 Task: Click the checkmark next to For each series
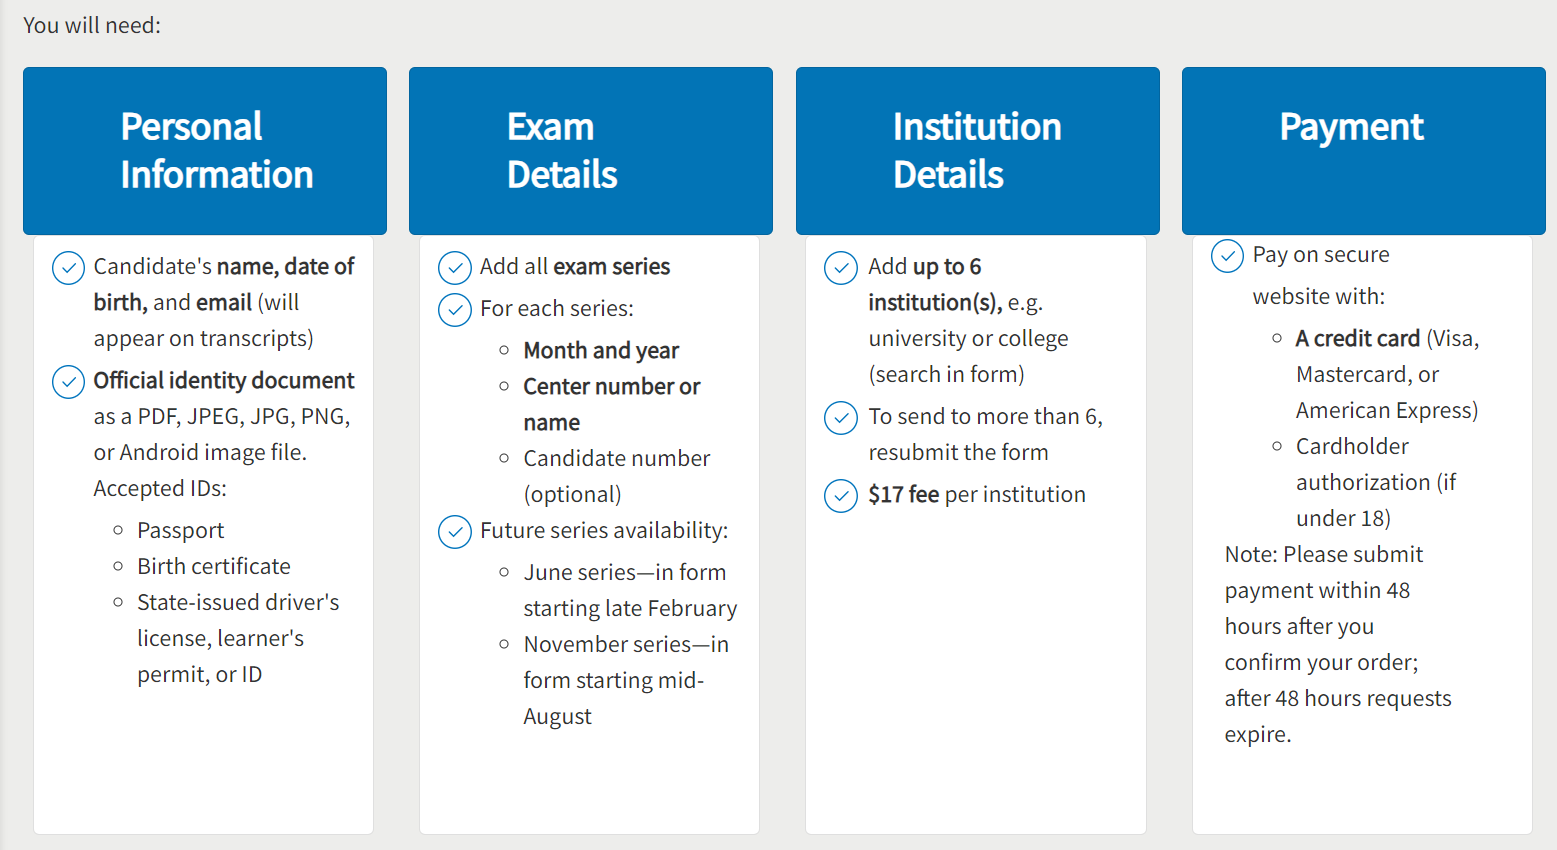coord(455,310)
